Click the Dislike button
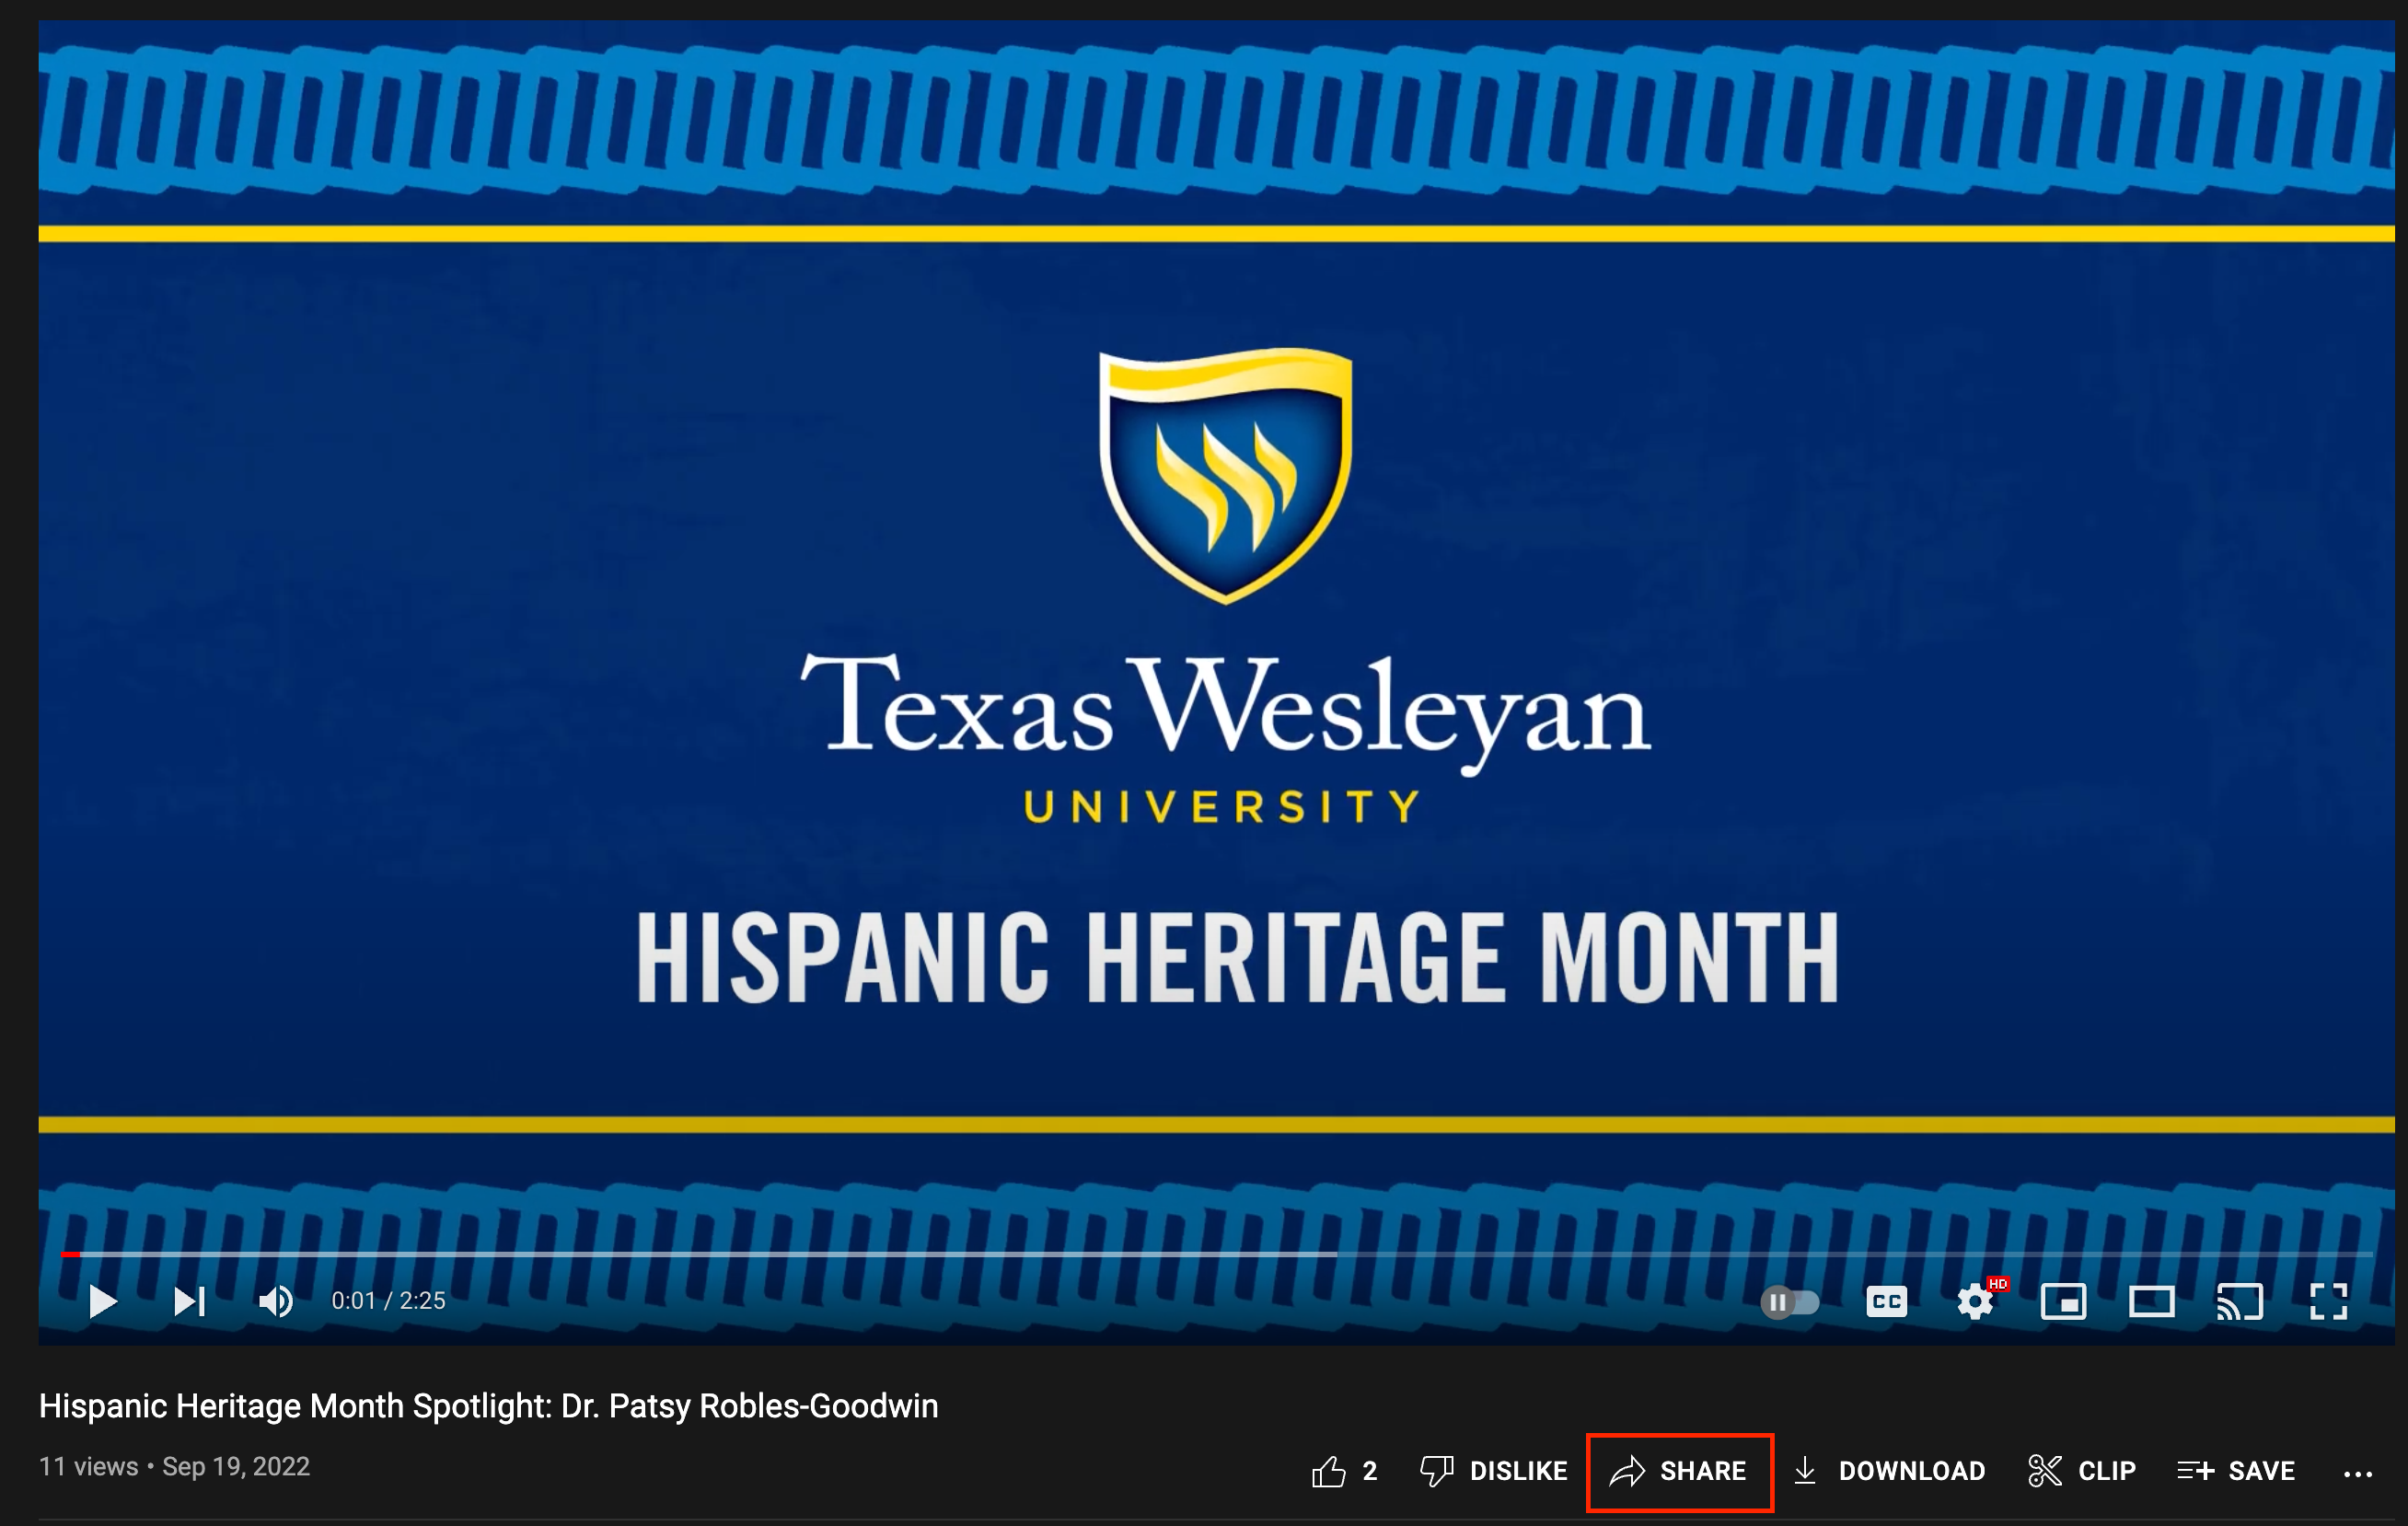The height and width of the screenshot is (1526, 2408). click(1494, 1471)
